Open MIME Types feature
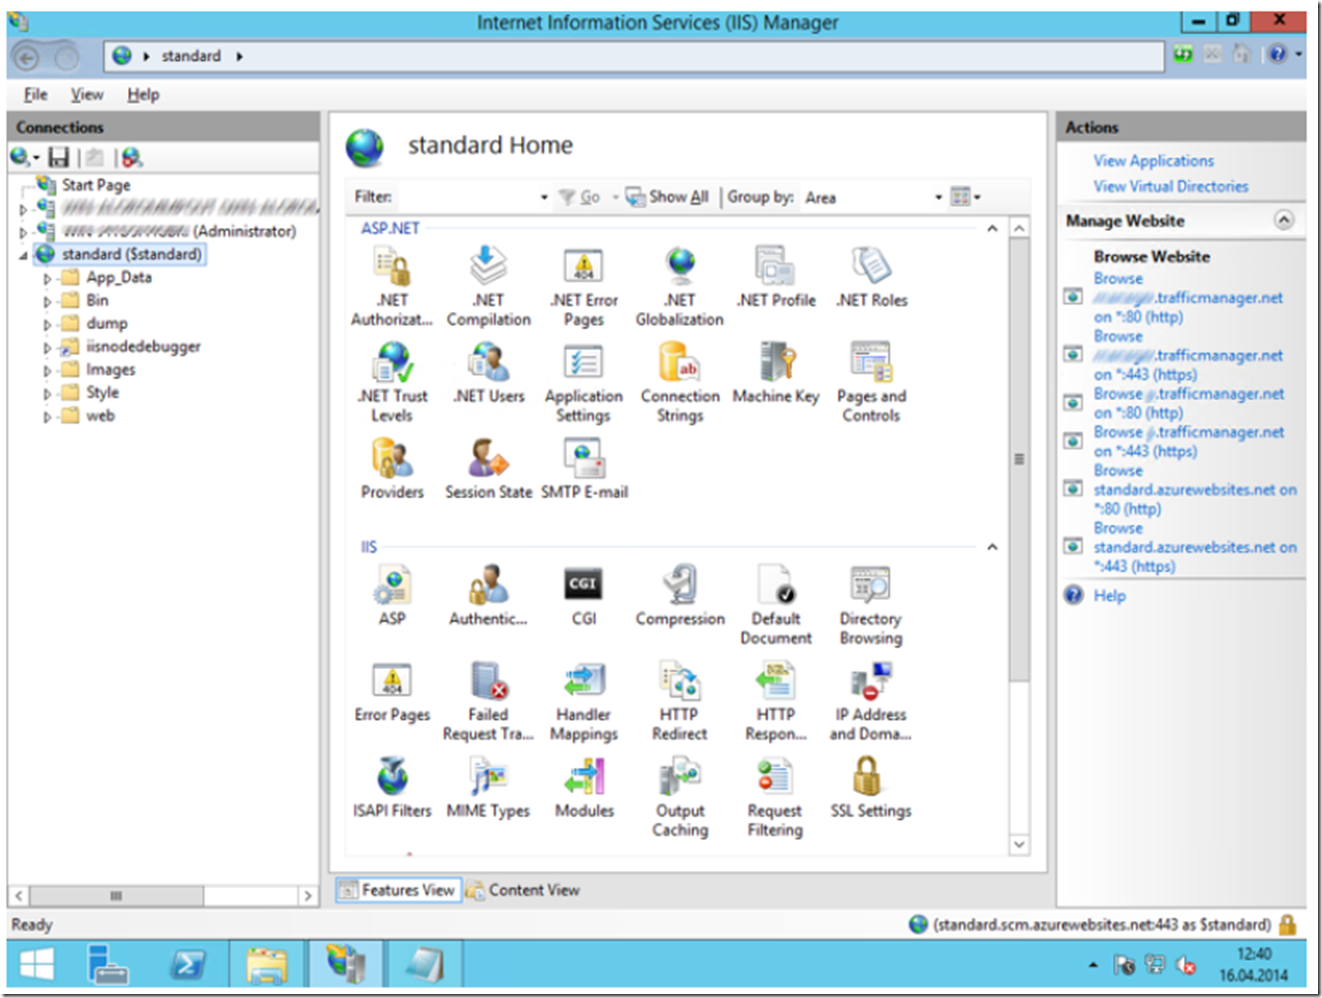This screenshot has width=1322, height=998. pos(488,788)
